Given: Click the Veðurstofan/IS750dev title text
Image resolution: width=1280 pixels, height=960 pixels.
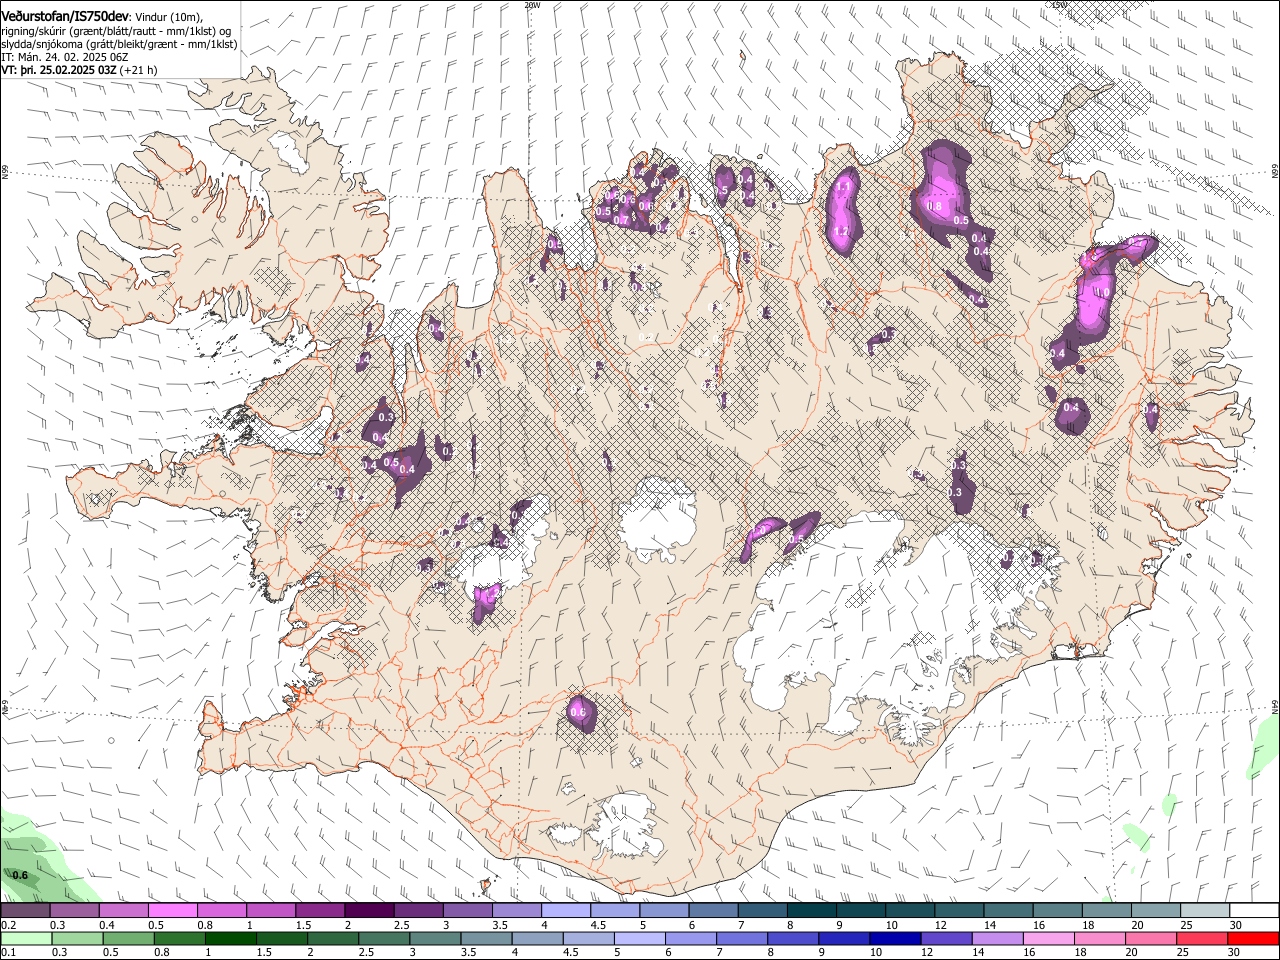Looking at the screenshot, I should coord(65,17).
